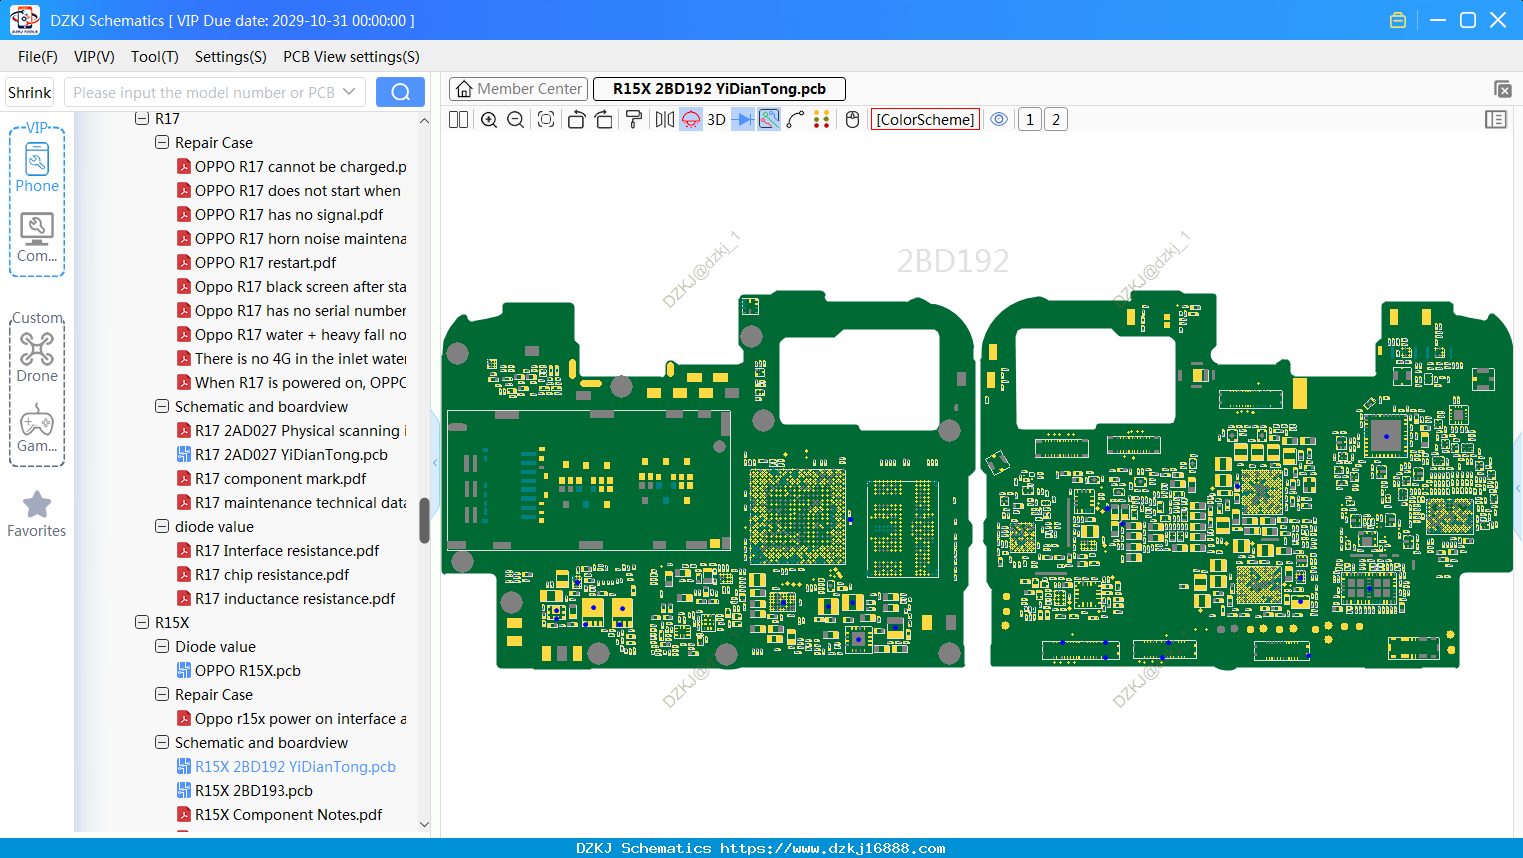1523x858 pixels.
Task: Toggle the diode value mode
Action: (x=743, y=120)
